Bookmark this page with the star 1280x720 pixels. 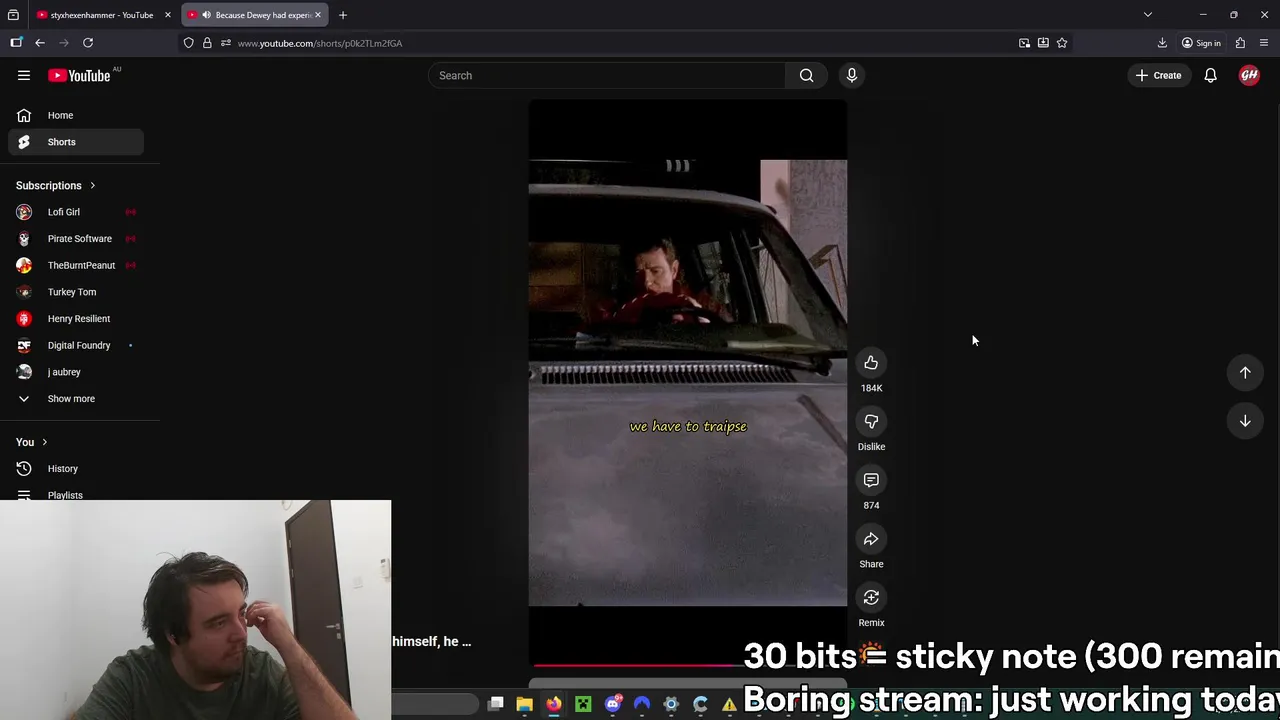click(x=1062, y=43)
